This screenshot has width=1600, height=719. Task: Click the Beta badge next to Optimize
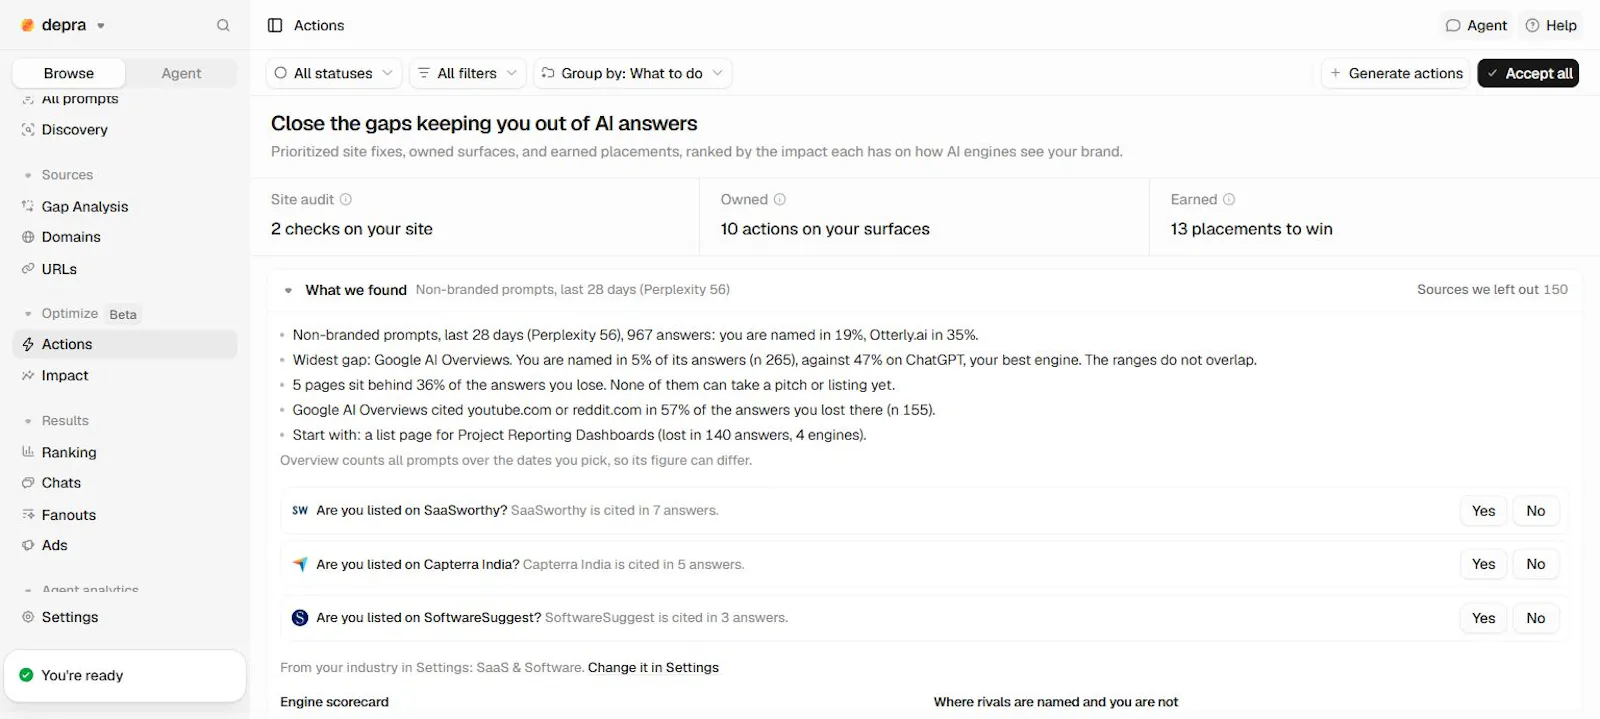point(123,314)
